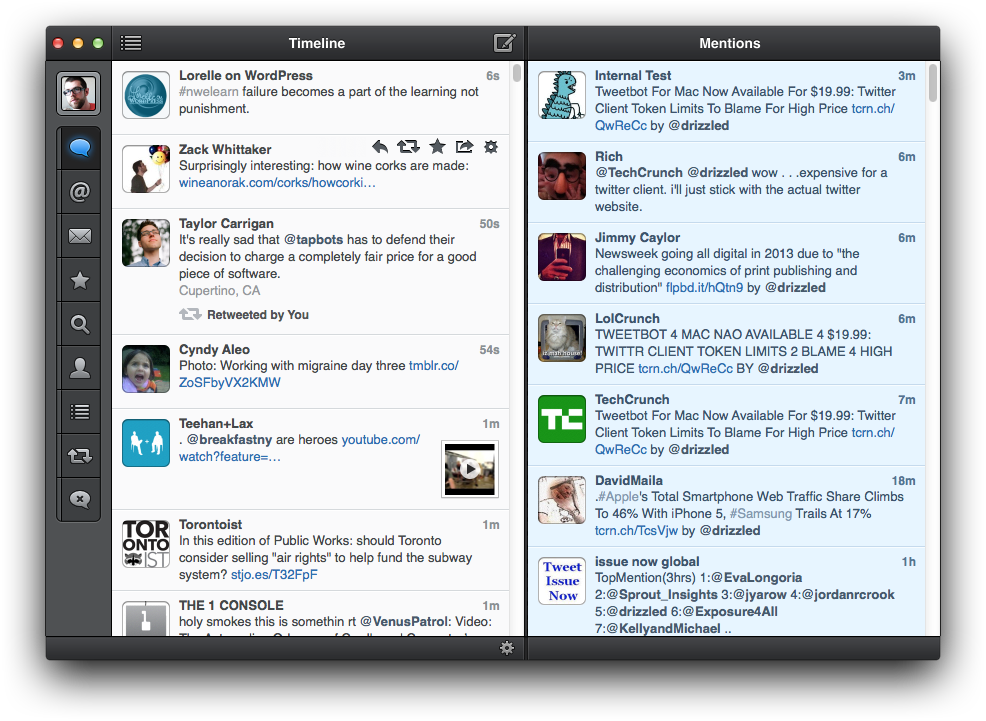The width and height of the screenshot is (986, 721).
Task: Retweet Zack Whittaker's tweet
Action: 408,147
